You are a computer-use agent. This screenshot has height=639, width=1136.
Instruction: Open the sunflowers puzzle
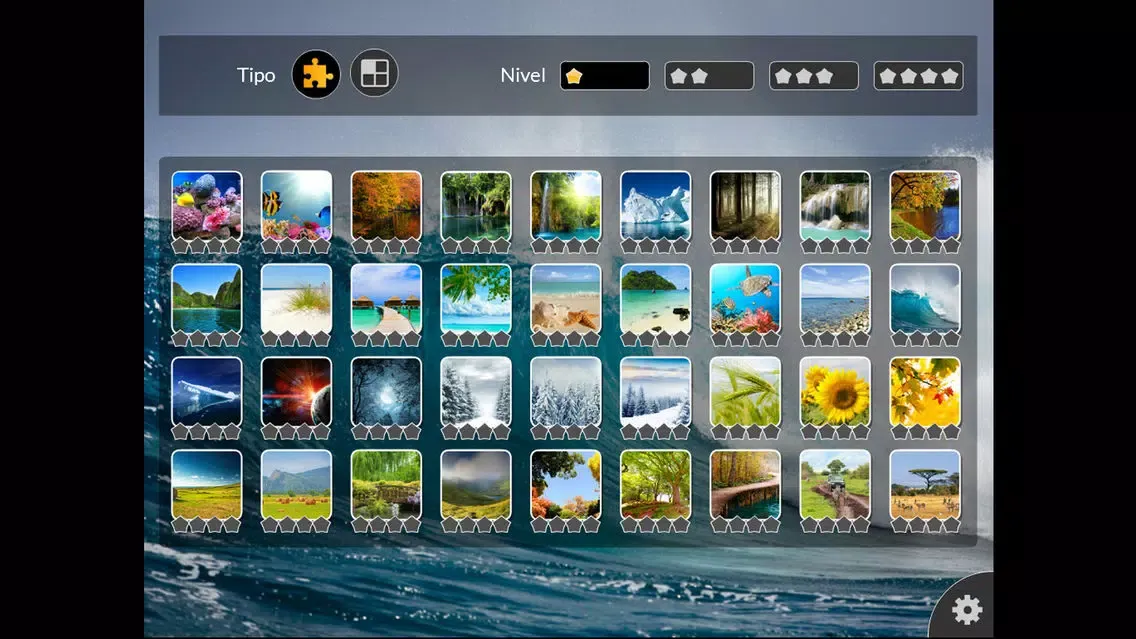(835, 392)
